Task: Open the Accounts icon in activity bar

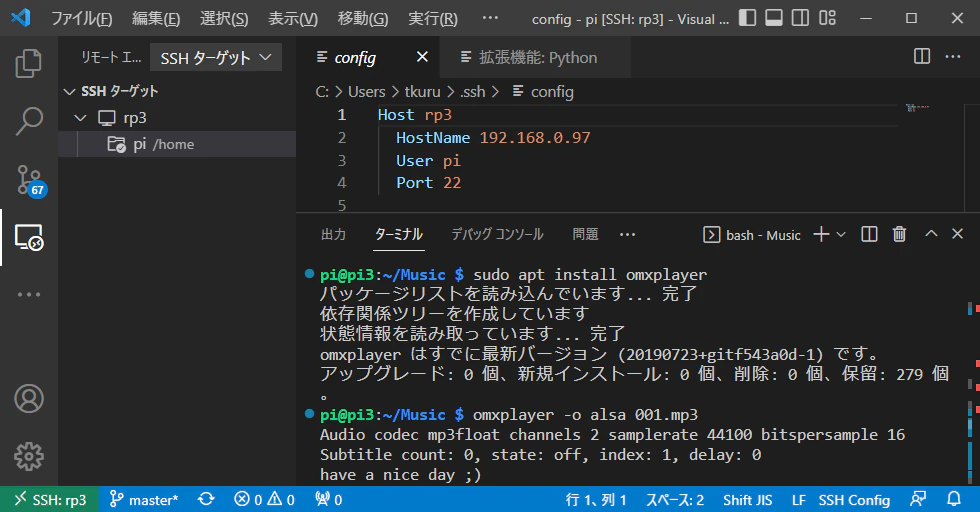Action: [x=29, y=398]
